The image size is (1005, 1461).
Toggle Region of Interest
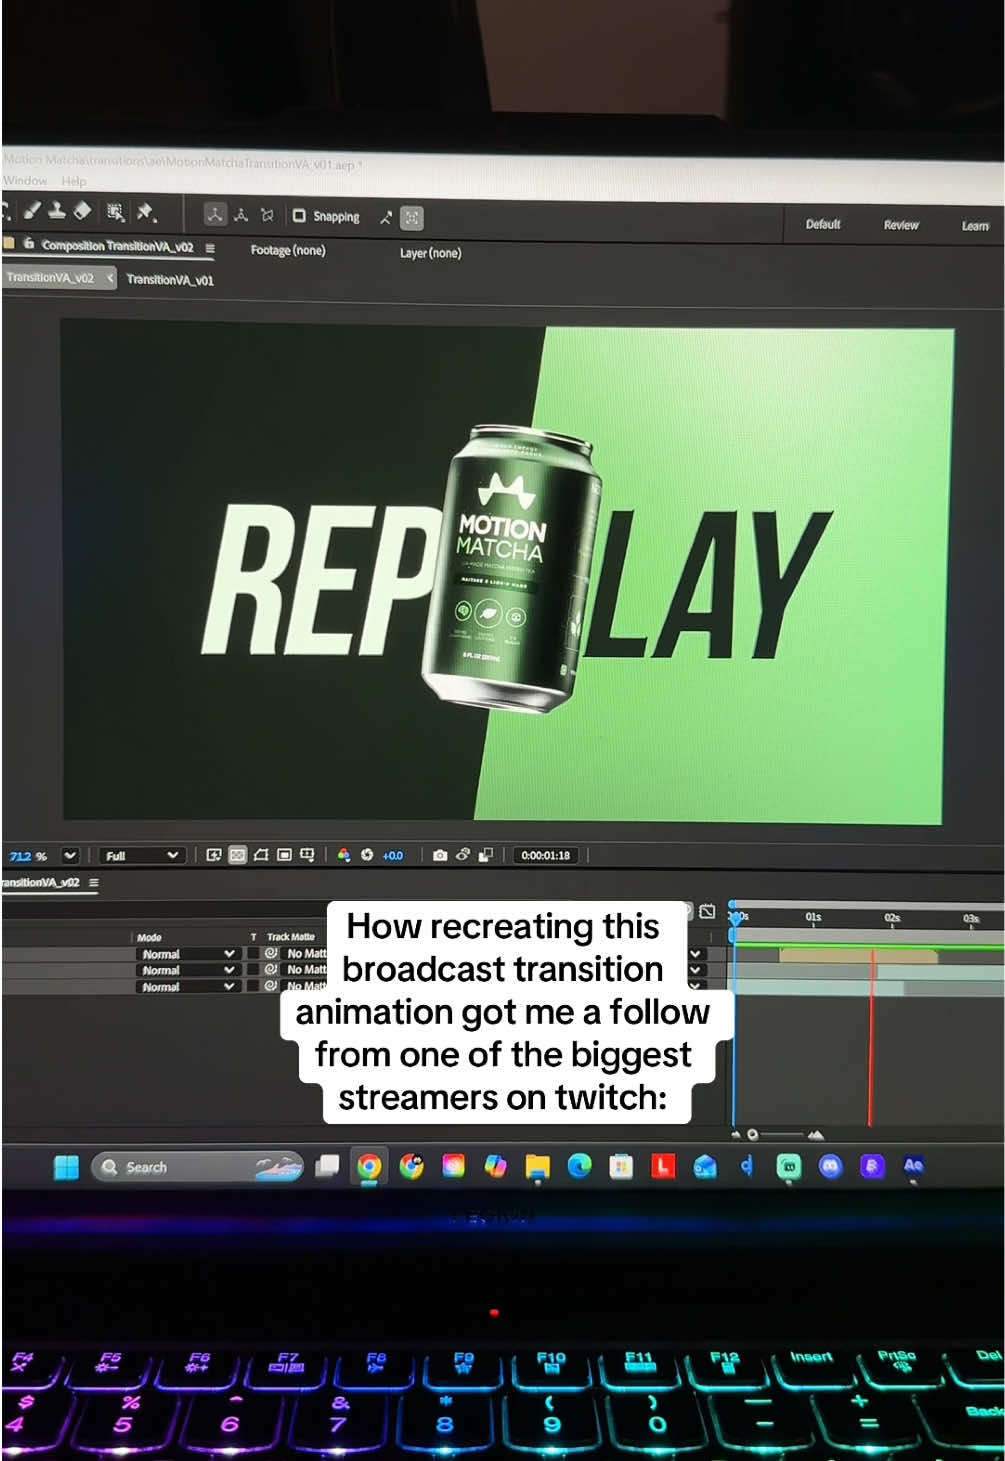point(284,855)
